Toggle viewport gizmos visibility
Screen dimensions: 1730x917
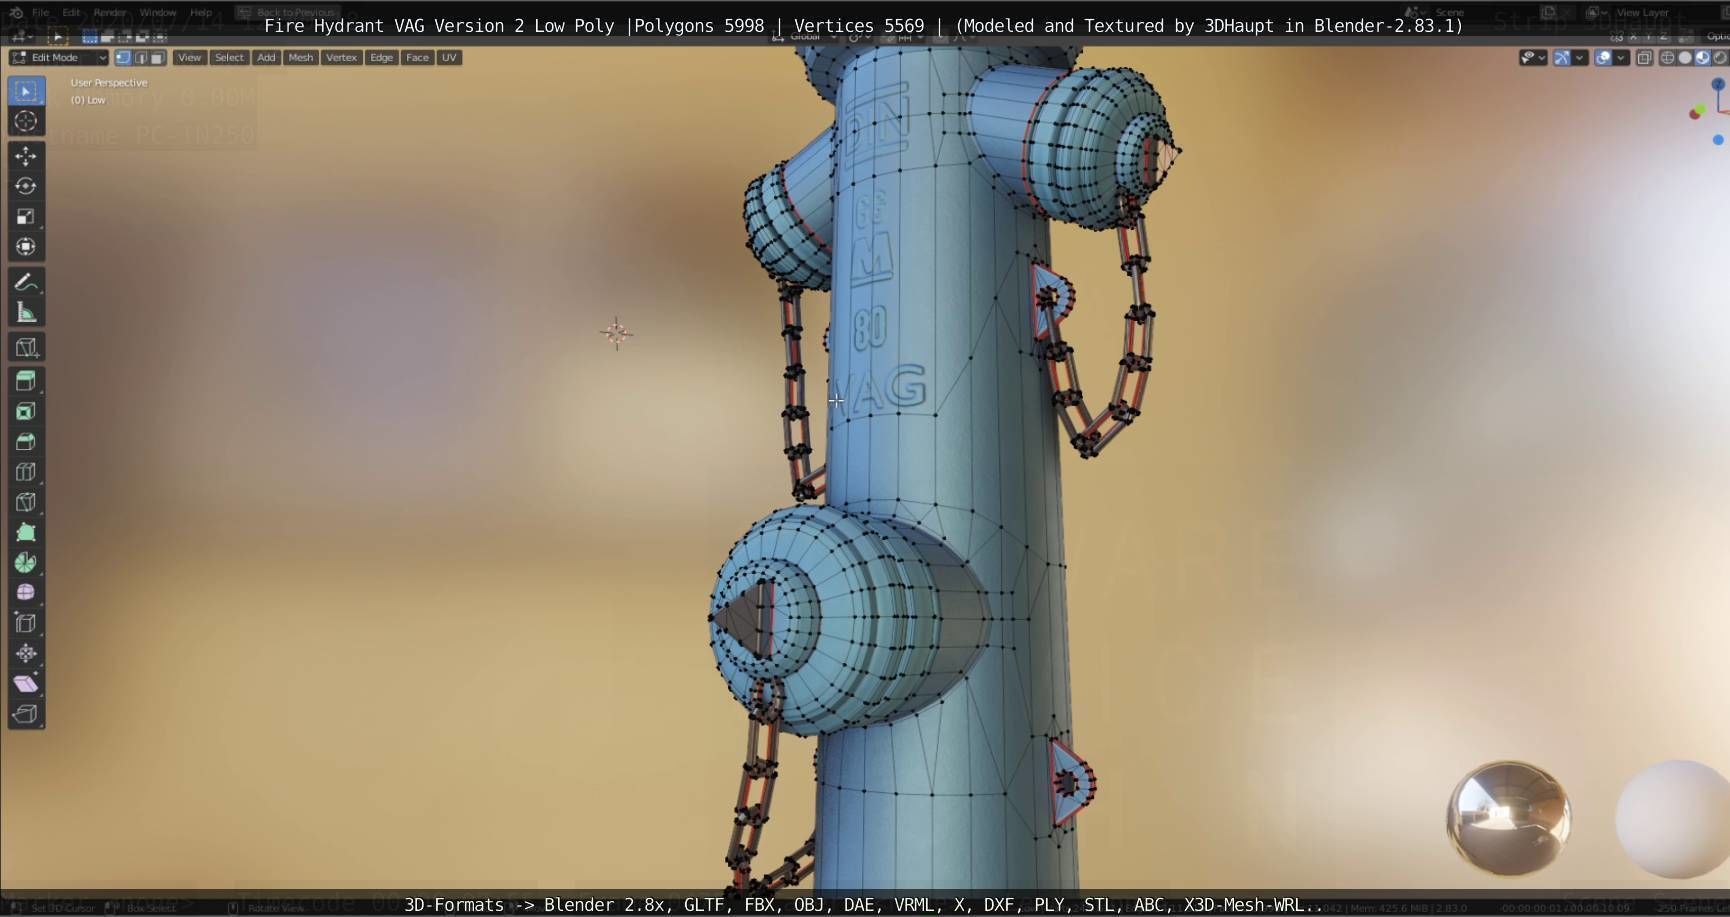(1562, 58)
